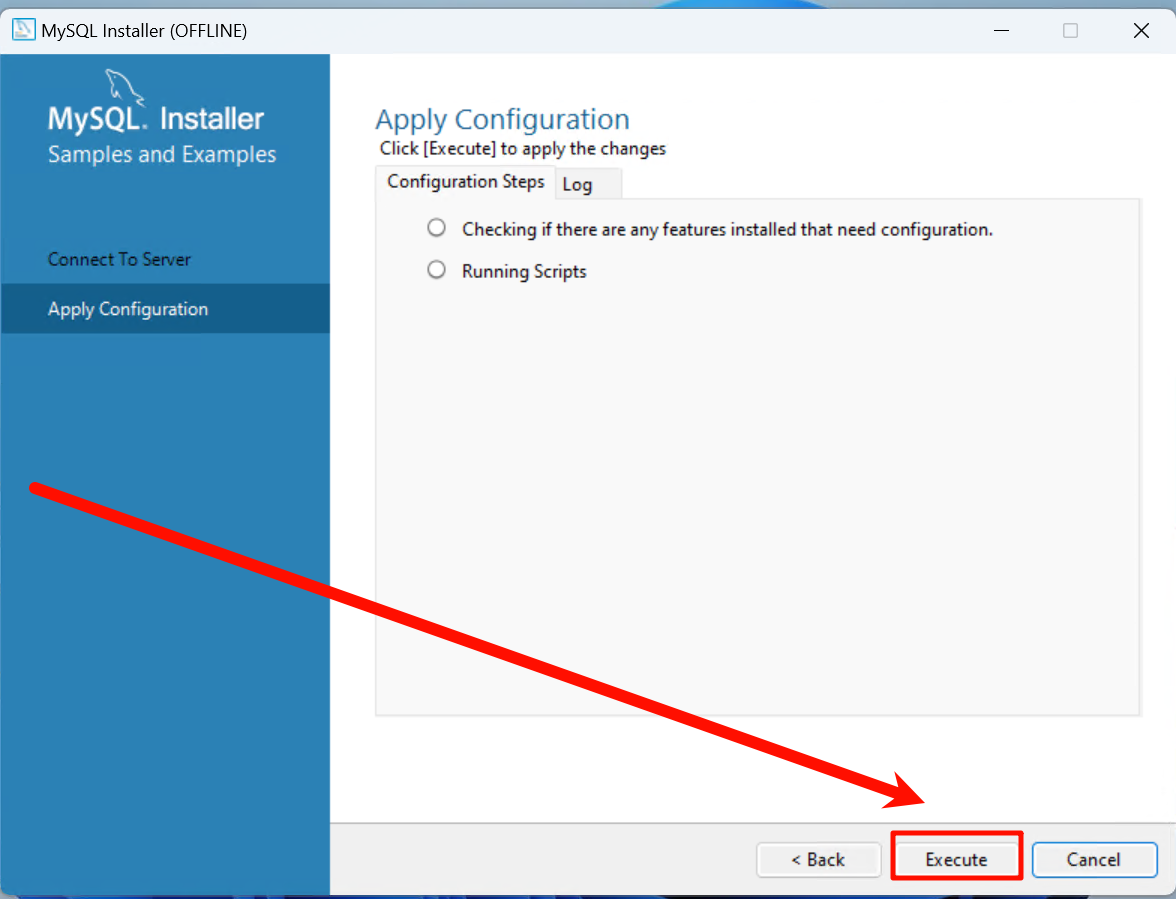Click the status circle for Running Scripts
Screen dimensions: 1176x899
(x=436, y=269)
